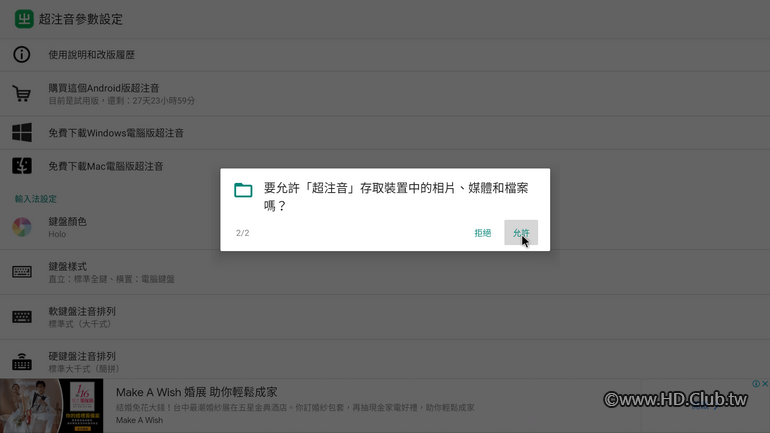Click the folder icon in permission dialog
This screenshot has height=433, width=770.
pos(243,190)
